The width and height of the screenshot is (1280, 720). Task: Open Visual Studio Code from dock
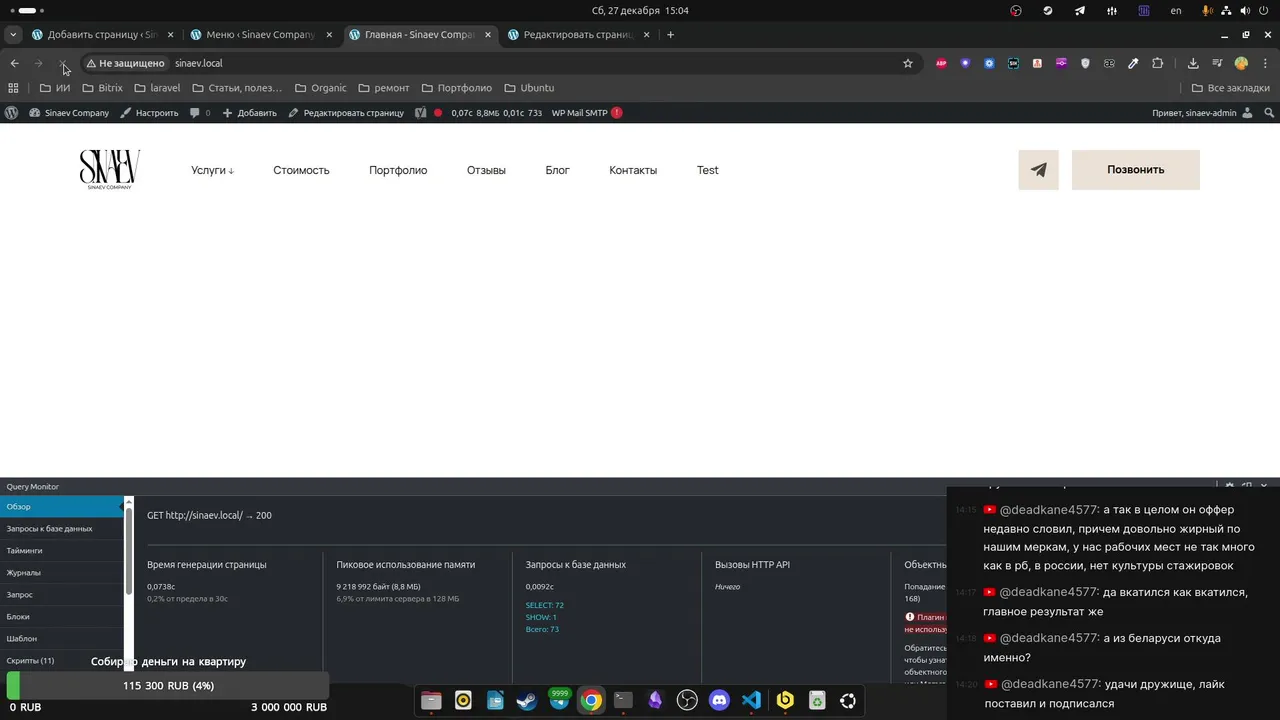pos(751,701)
